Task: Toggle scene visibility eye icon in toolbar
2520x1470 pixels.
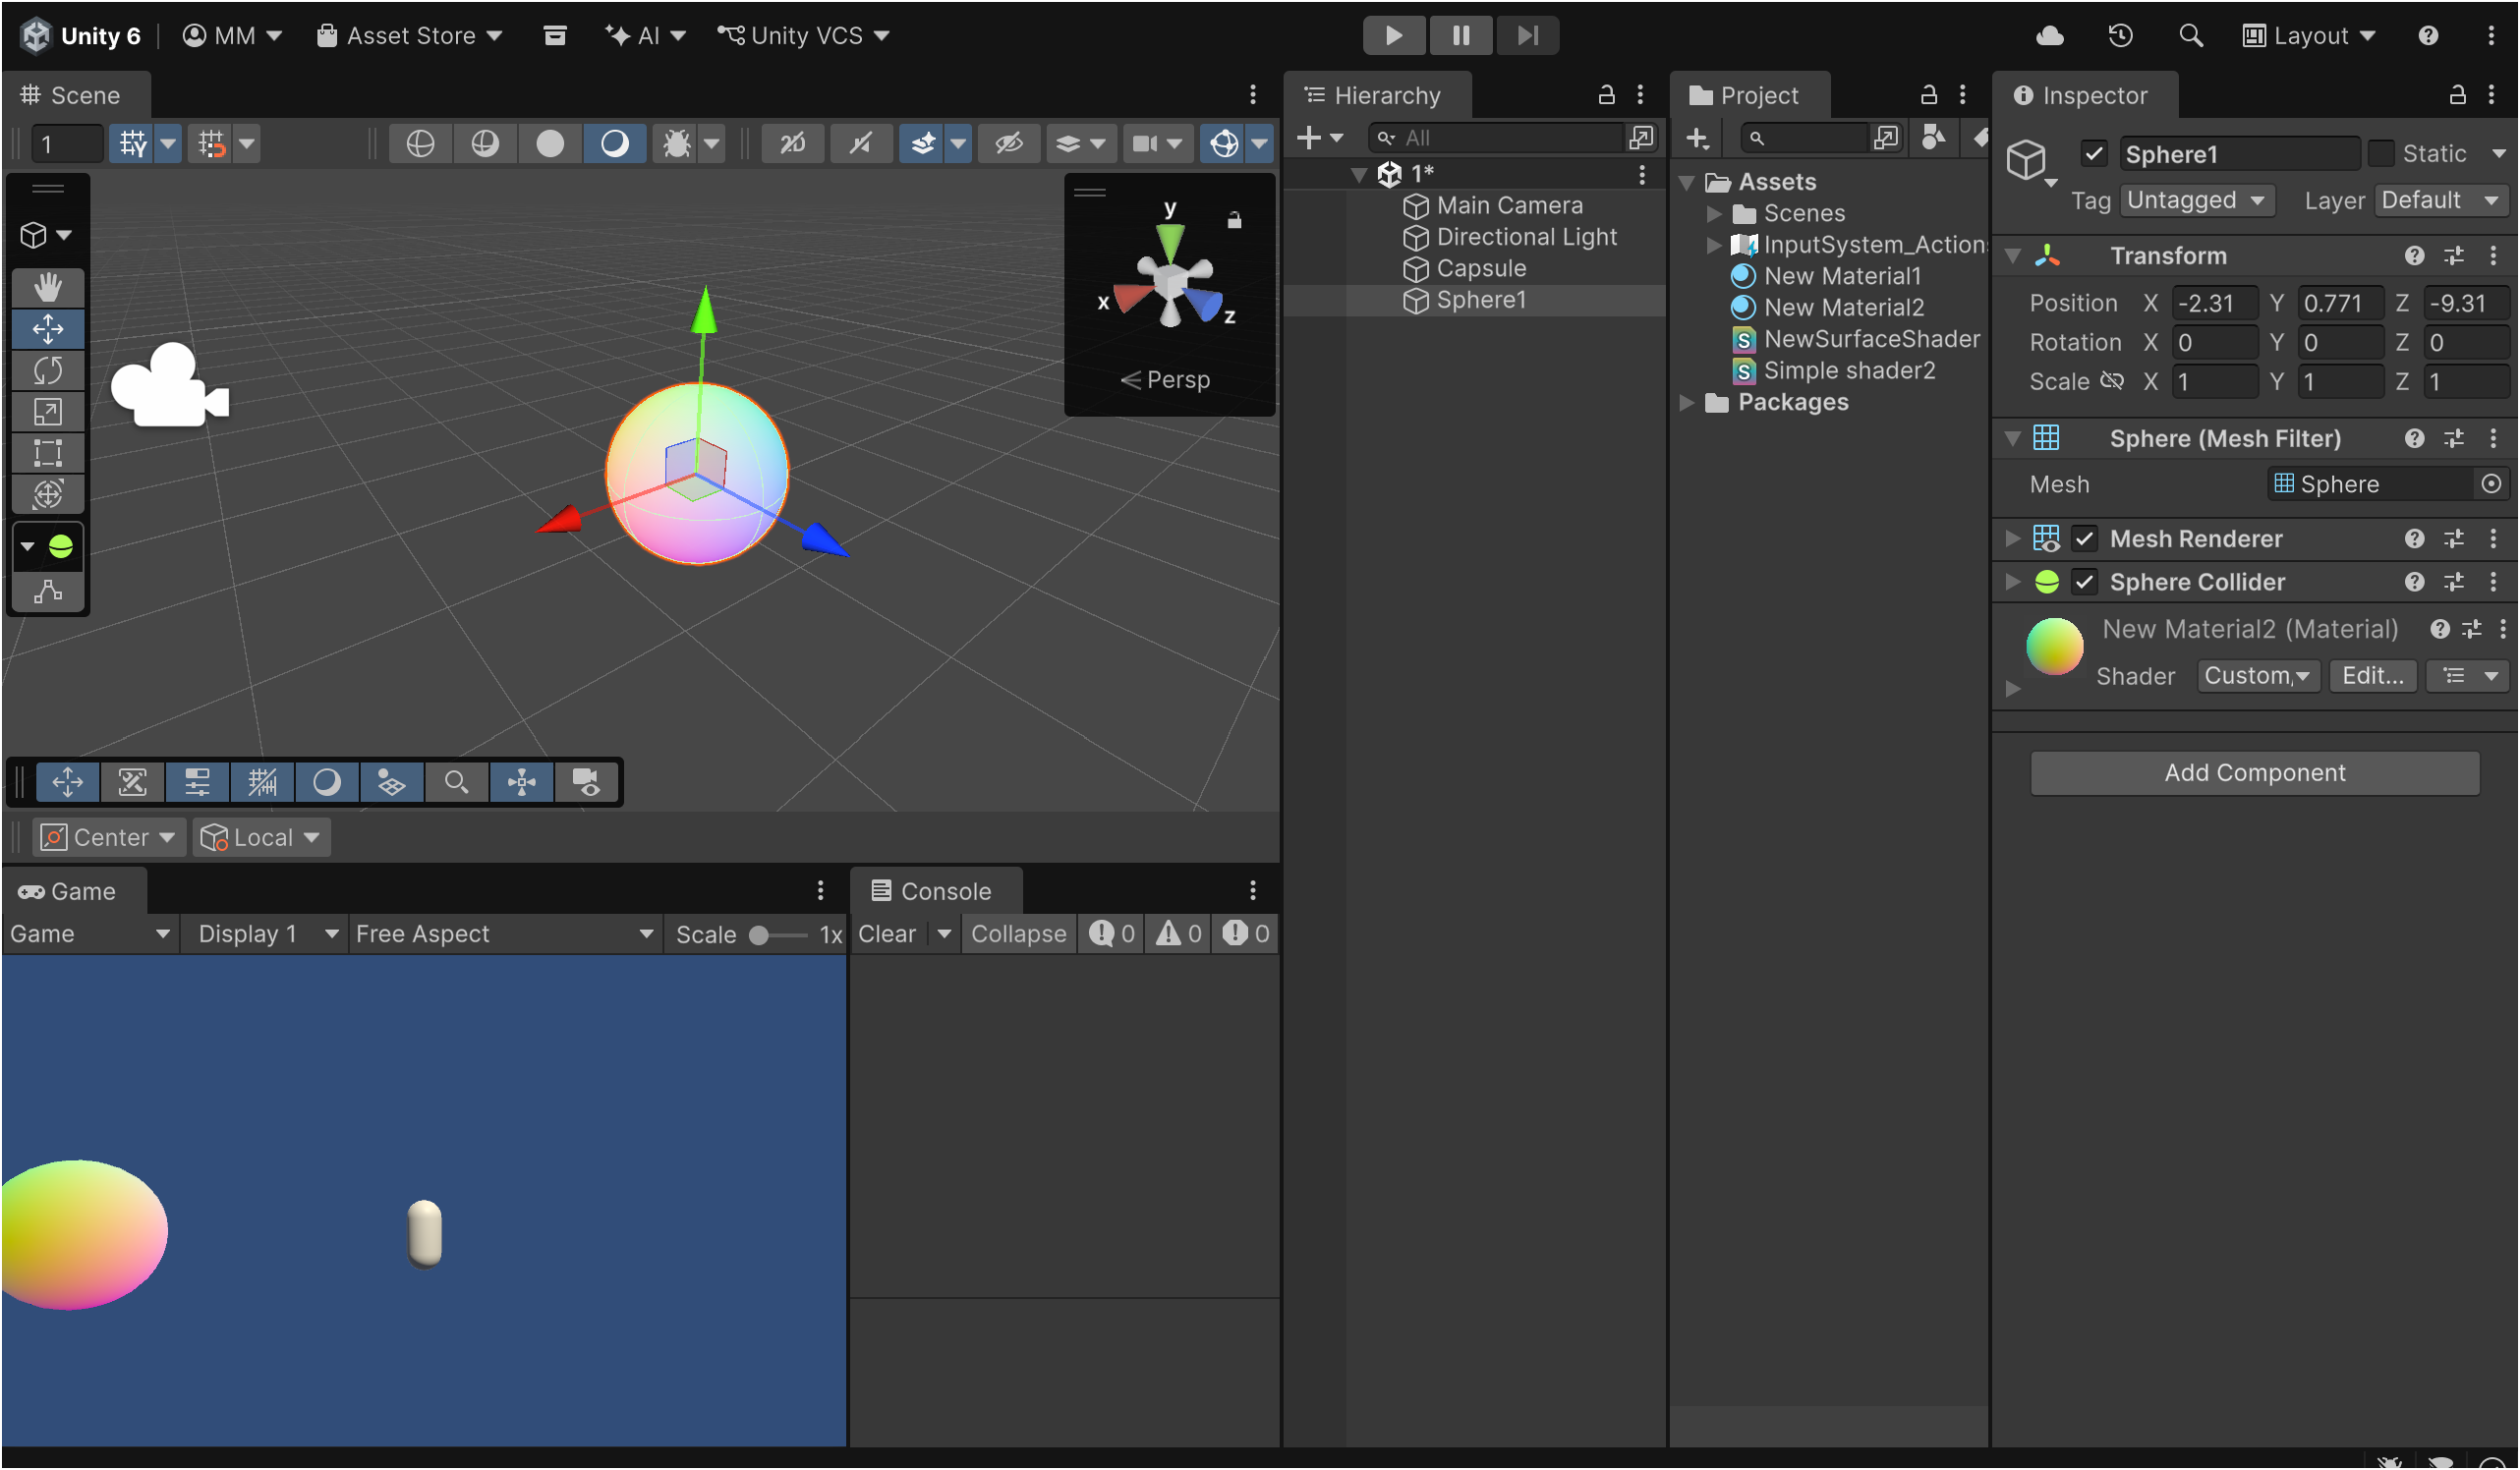Action: 1008,144
